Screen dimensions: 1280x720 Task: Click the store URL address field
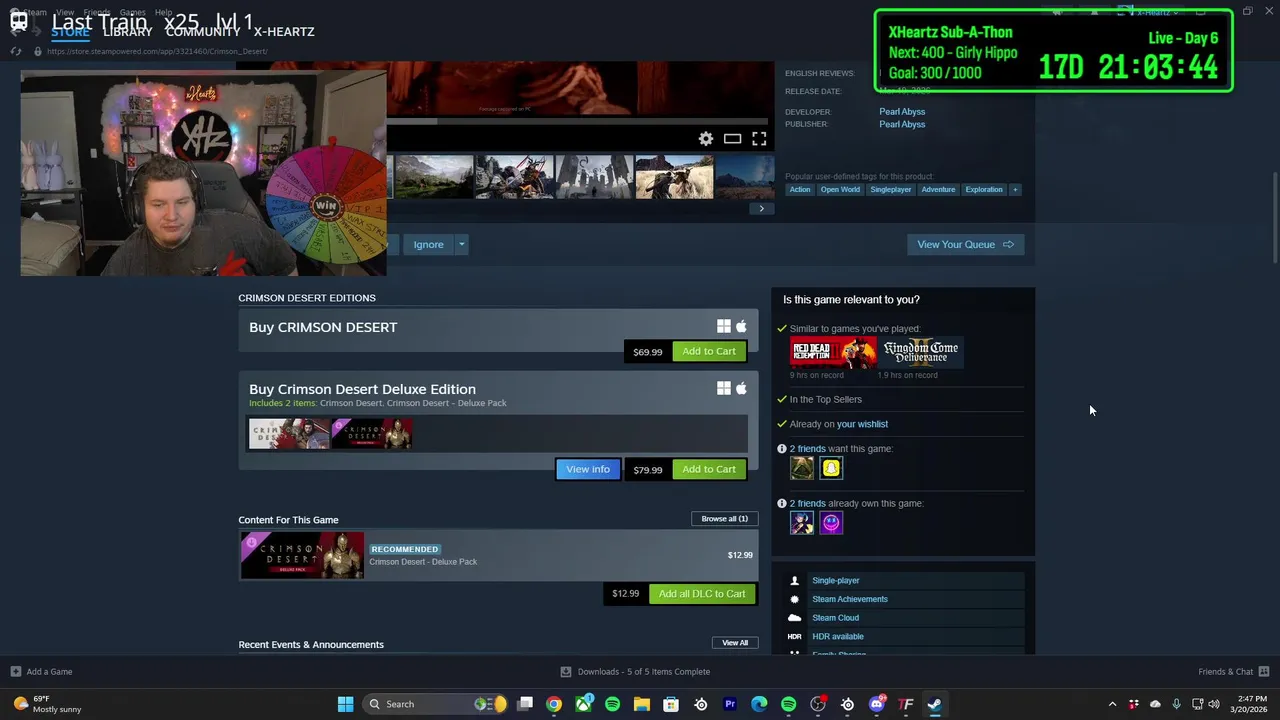[x=157, y=51]
